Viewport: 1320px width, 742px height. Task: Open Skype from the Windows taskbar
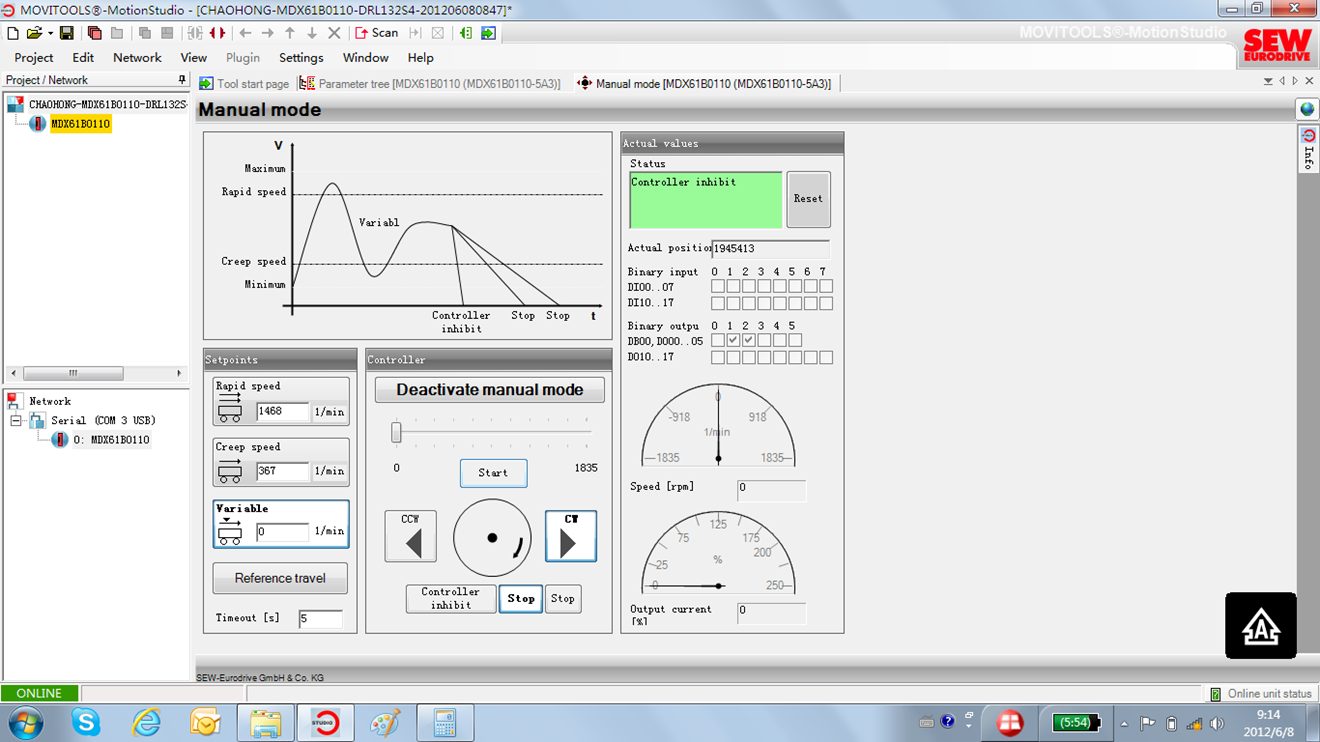tap(86, 722)
